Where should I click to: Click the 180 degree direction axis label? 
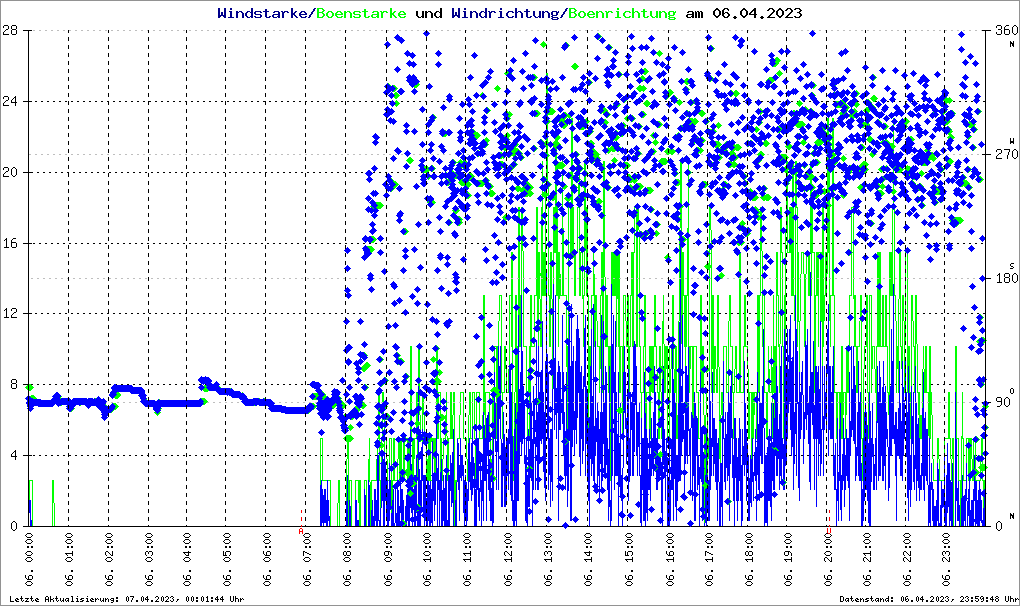(x=1006, y=278)
